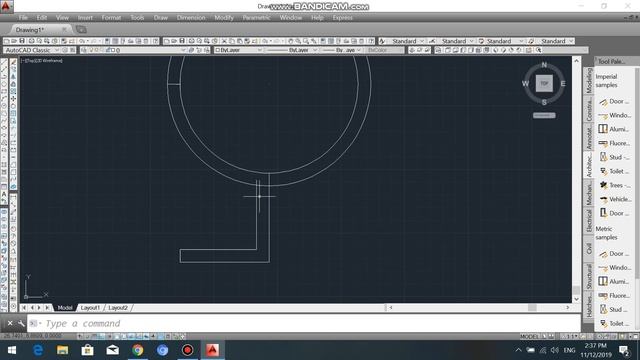Open the new drawing tab button
This screenshot has width=640, height=360.
(81, 29)
